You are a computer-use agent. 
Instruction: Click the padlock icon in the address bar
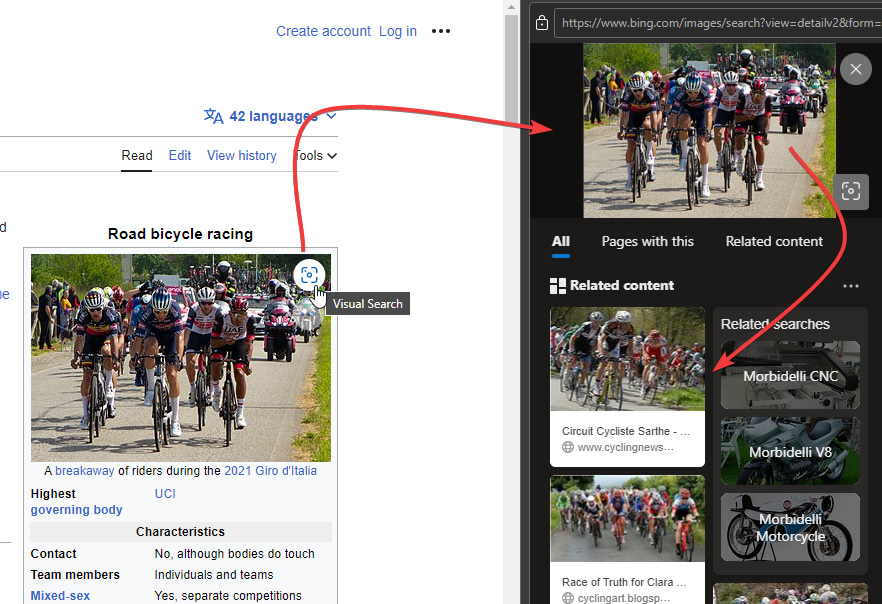click(541, 22)
